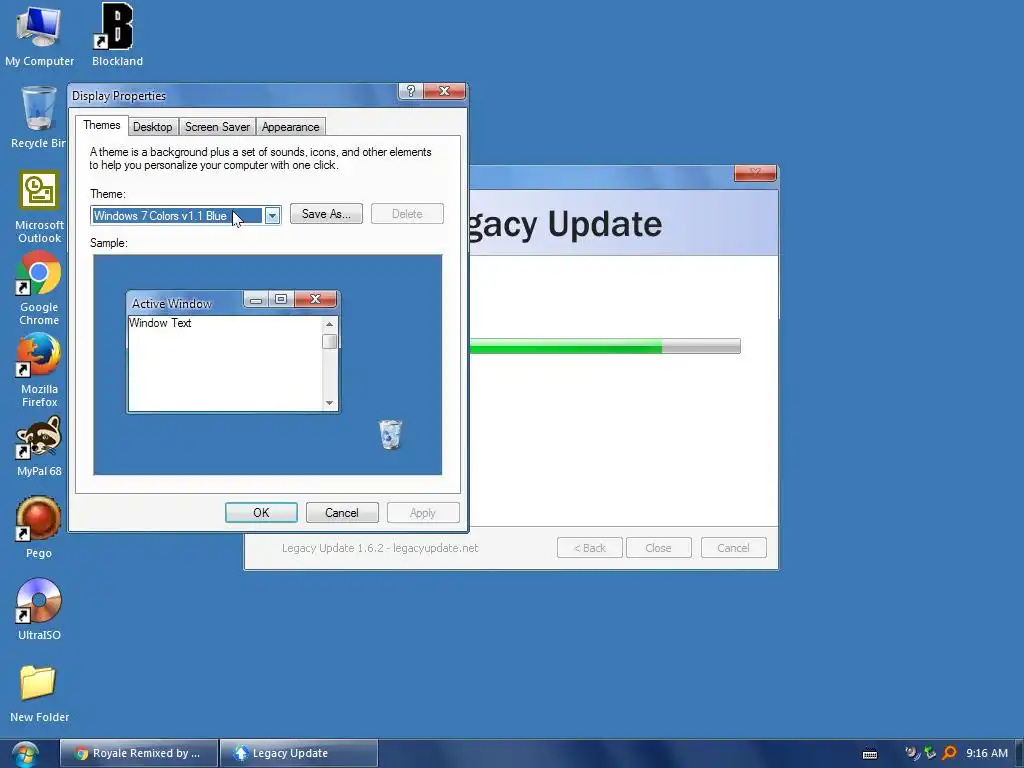Click Window Text in sample
The width and height of the screenshot is (1024, 768).
coord(160,323)
